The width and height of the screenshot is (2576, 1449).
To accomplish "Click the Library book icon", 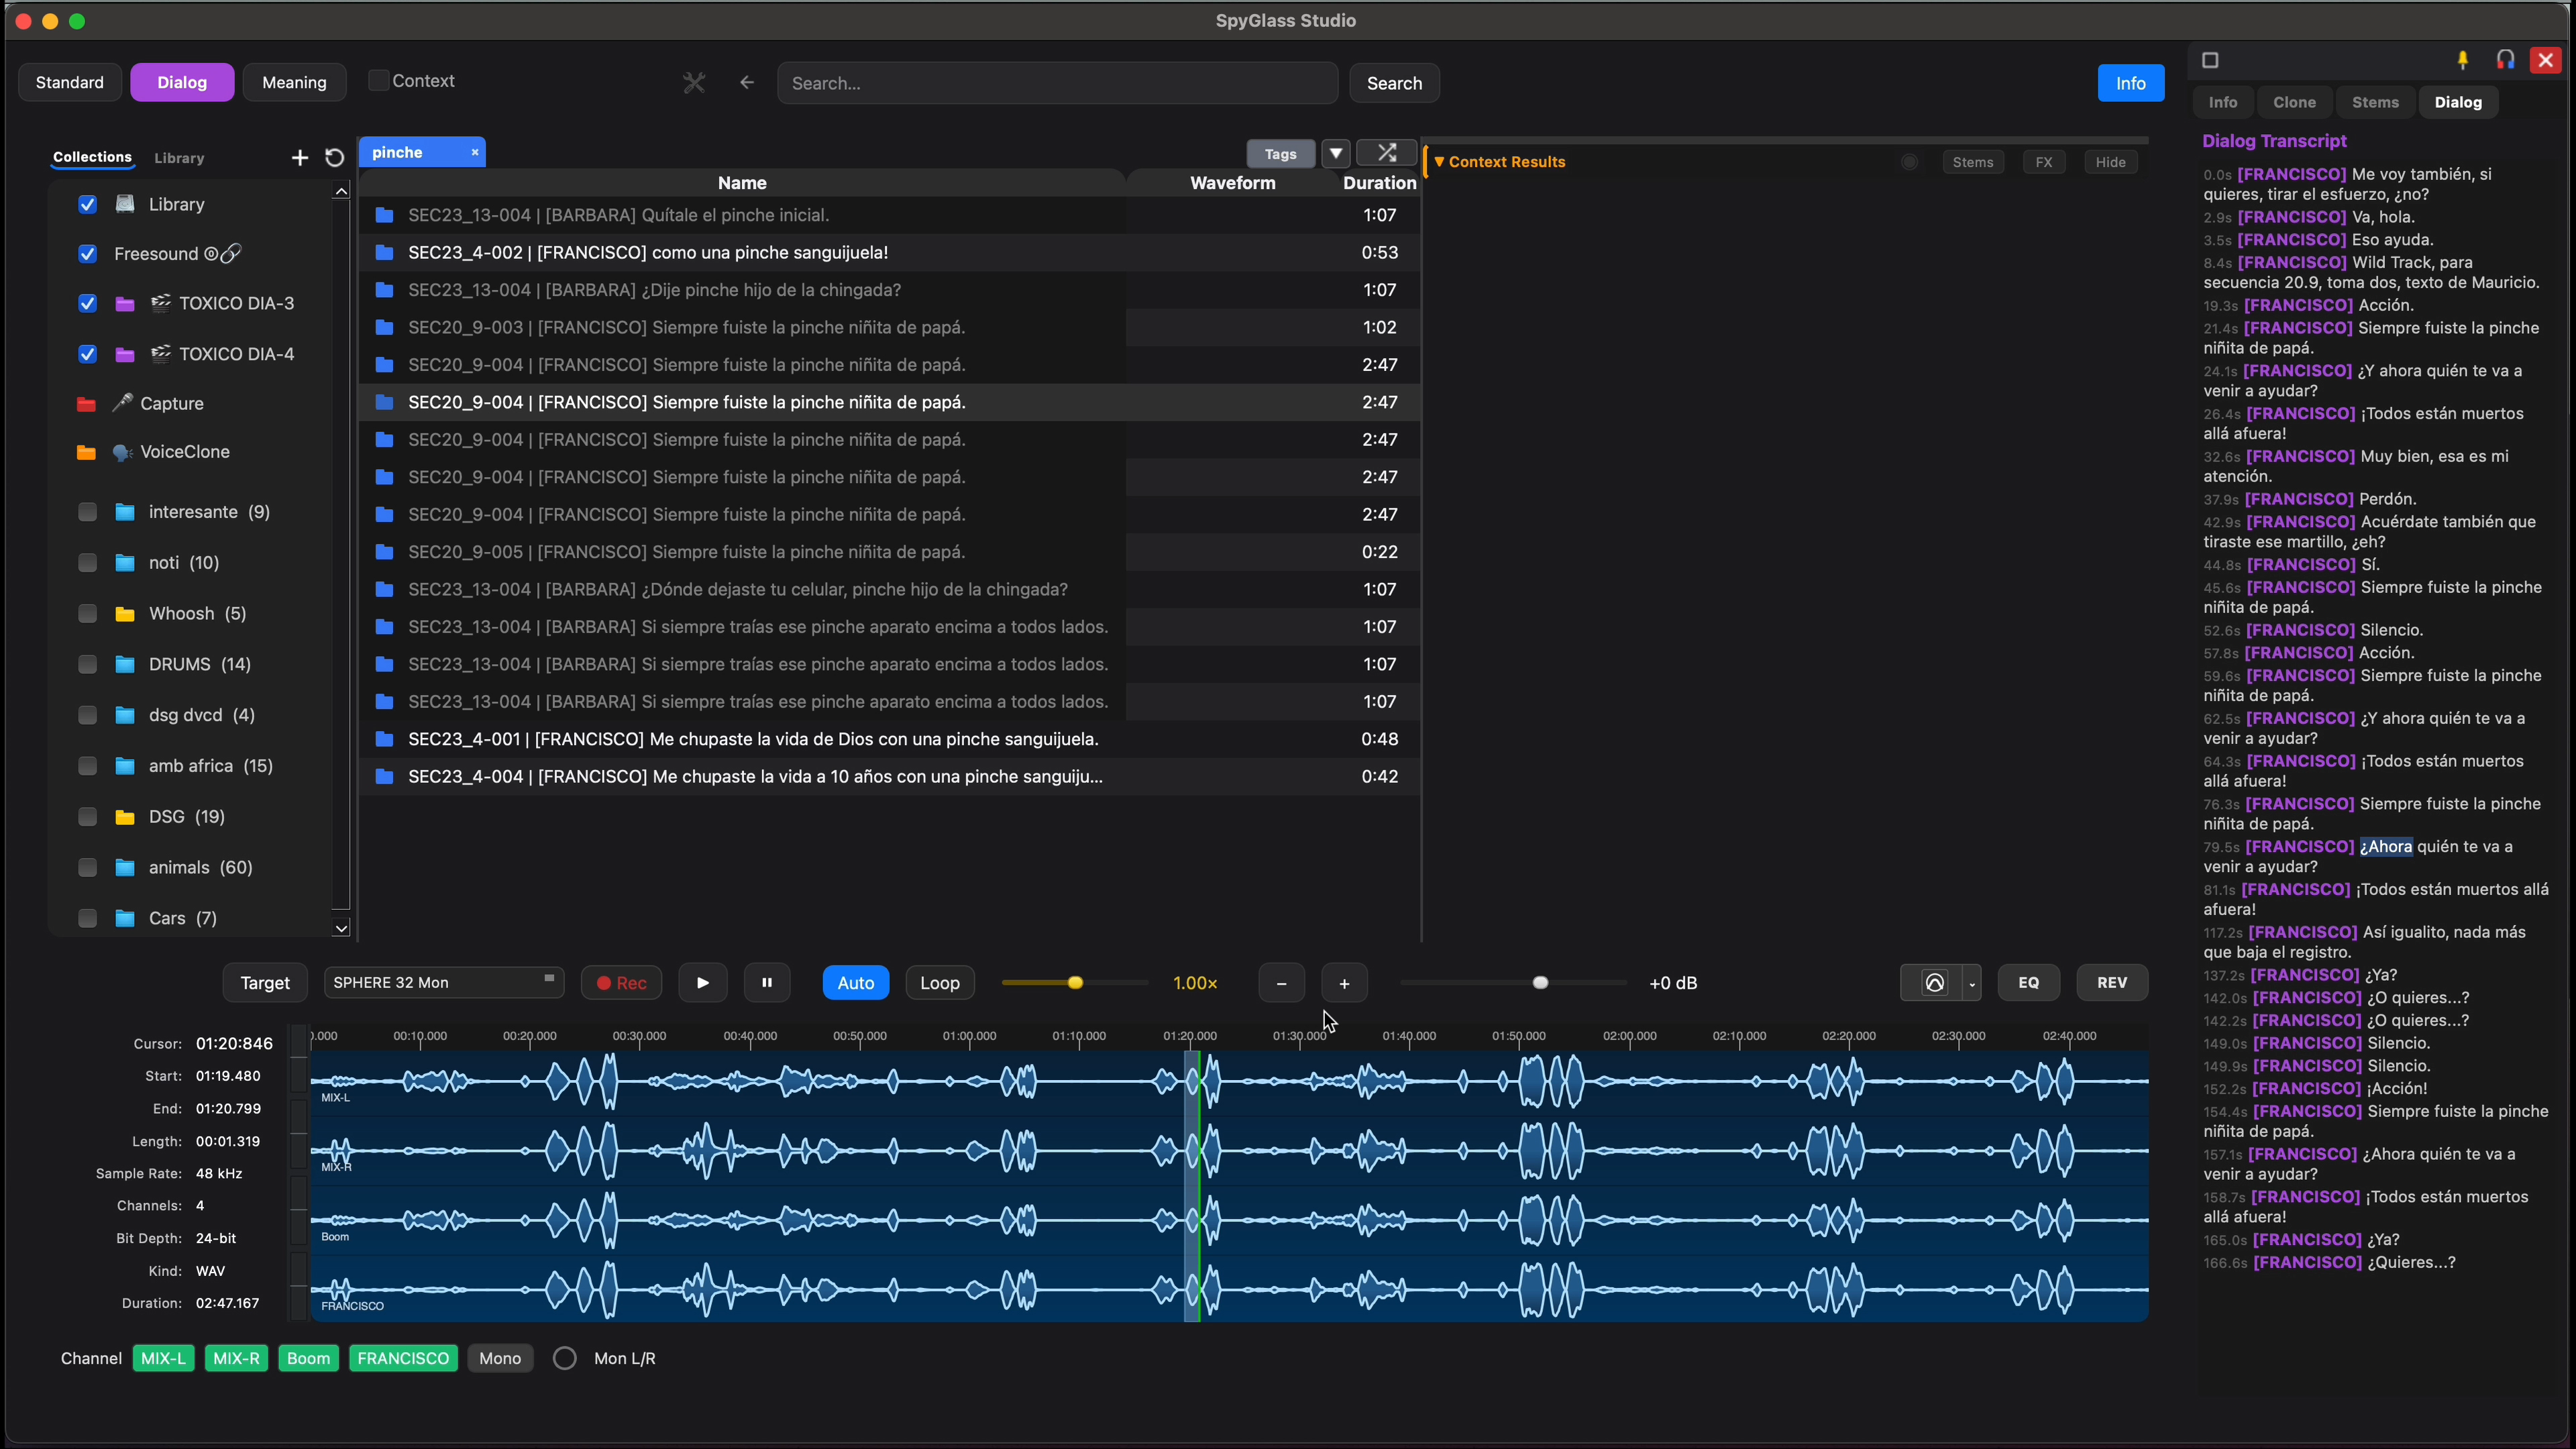I will (x=125, y=204).
